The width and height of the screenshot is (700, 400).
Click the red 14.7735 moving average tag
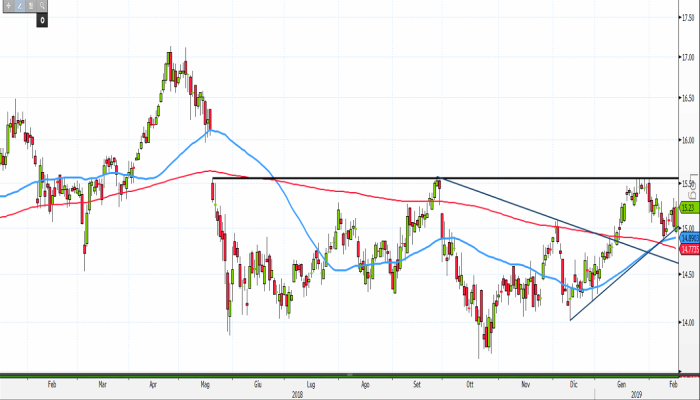(x=689, y=248)
